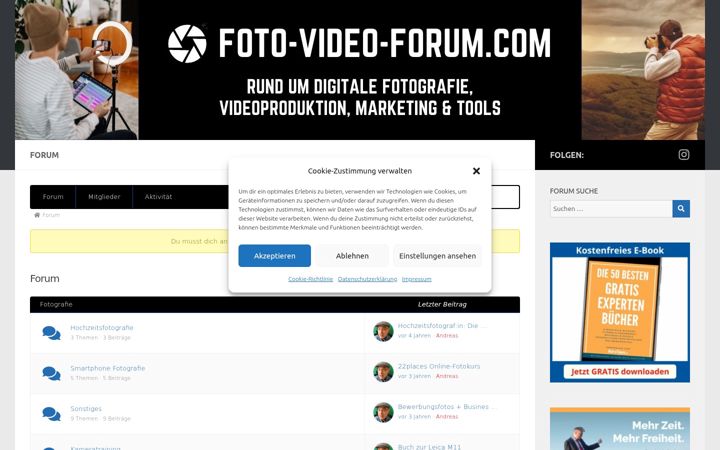Select the Forum tab in black bar
This screenshot has height=450, width=720.
53,197
